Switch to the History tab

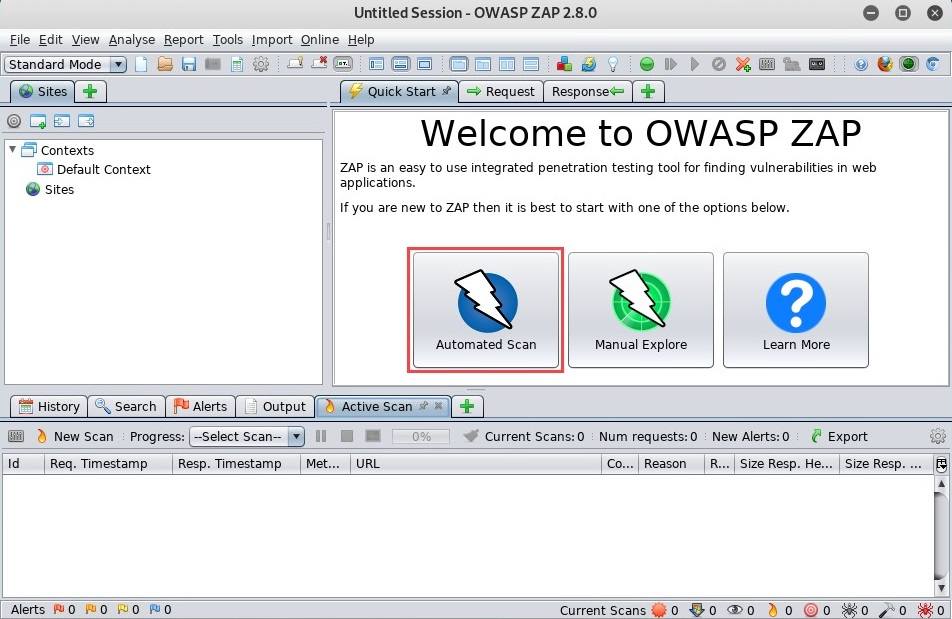pos(49,407)
